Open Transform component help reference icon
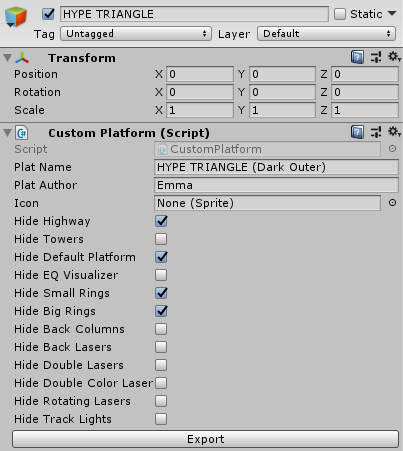Viewport: 403px width, 451px height. (357, 57)
